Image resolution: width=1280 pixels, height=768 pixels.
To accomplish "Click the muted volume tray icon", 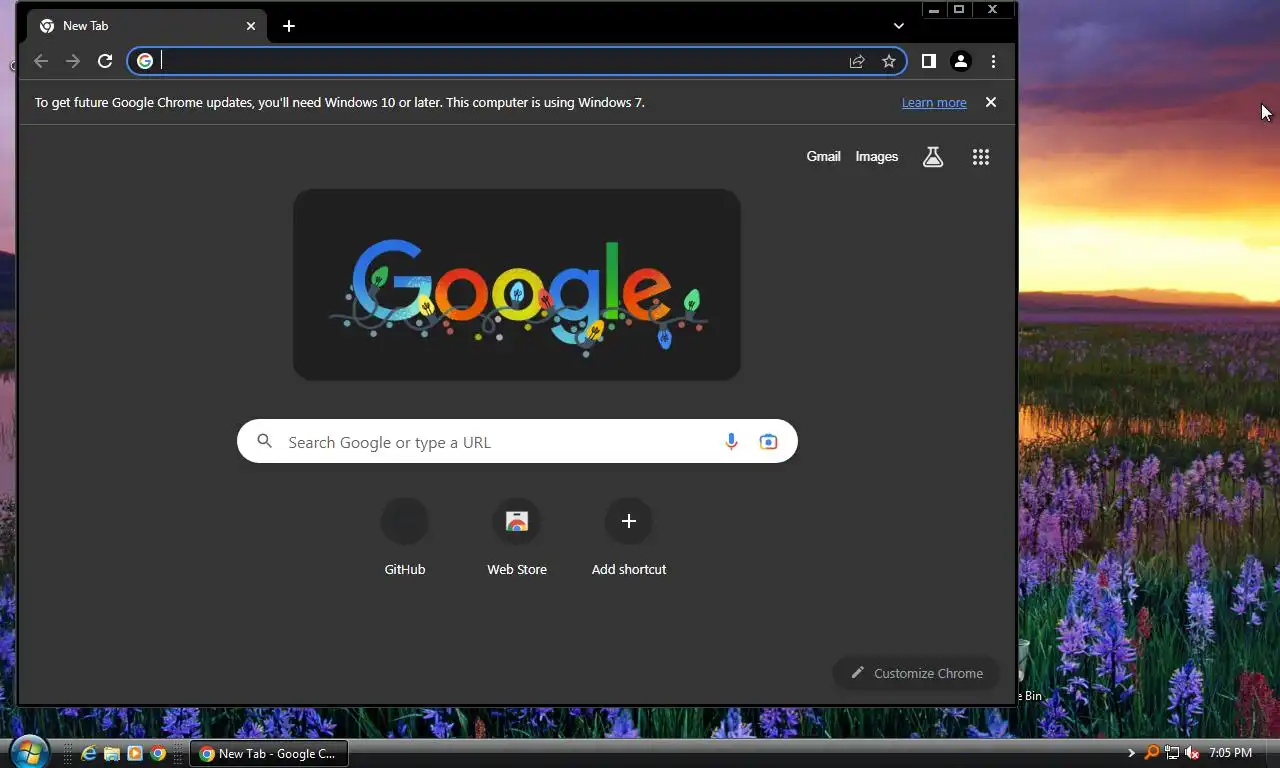I will (1192, 753).
